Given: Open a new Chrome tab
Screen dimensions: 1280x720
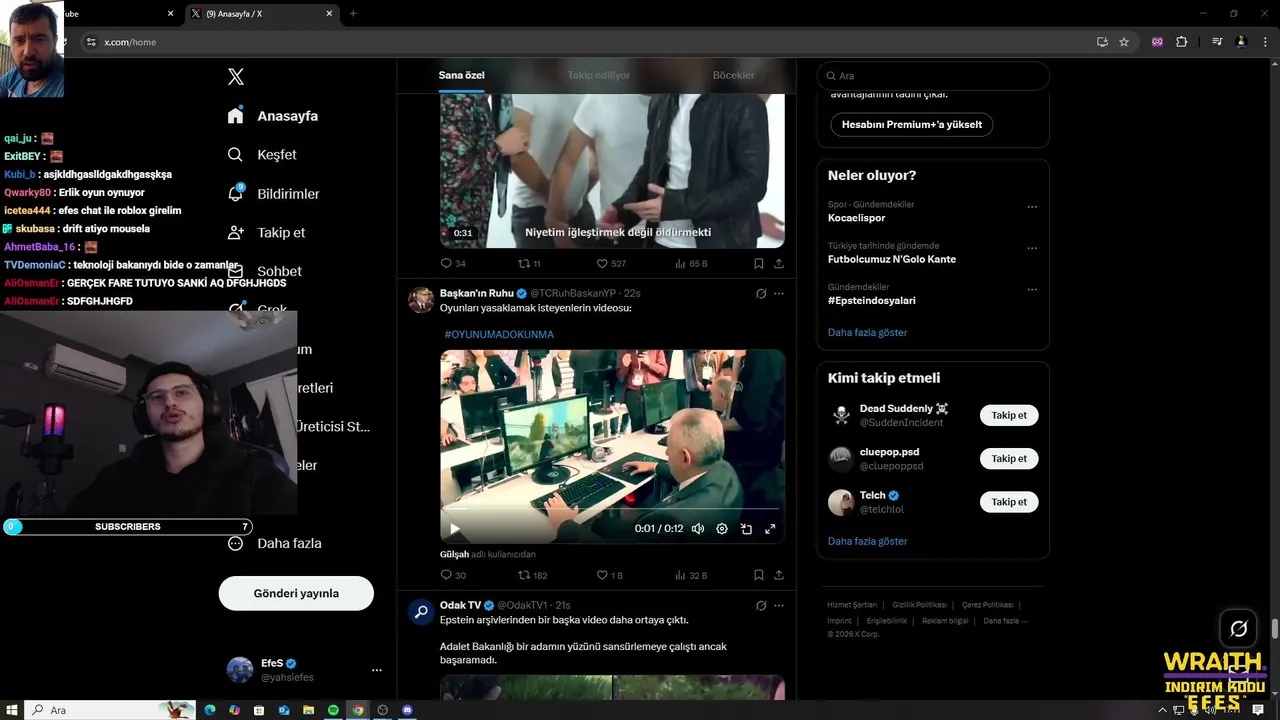Looking at the screenshot, I should [x=353, y=14].
